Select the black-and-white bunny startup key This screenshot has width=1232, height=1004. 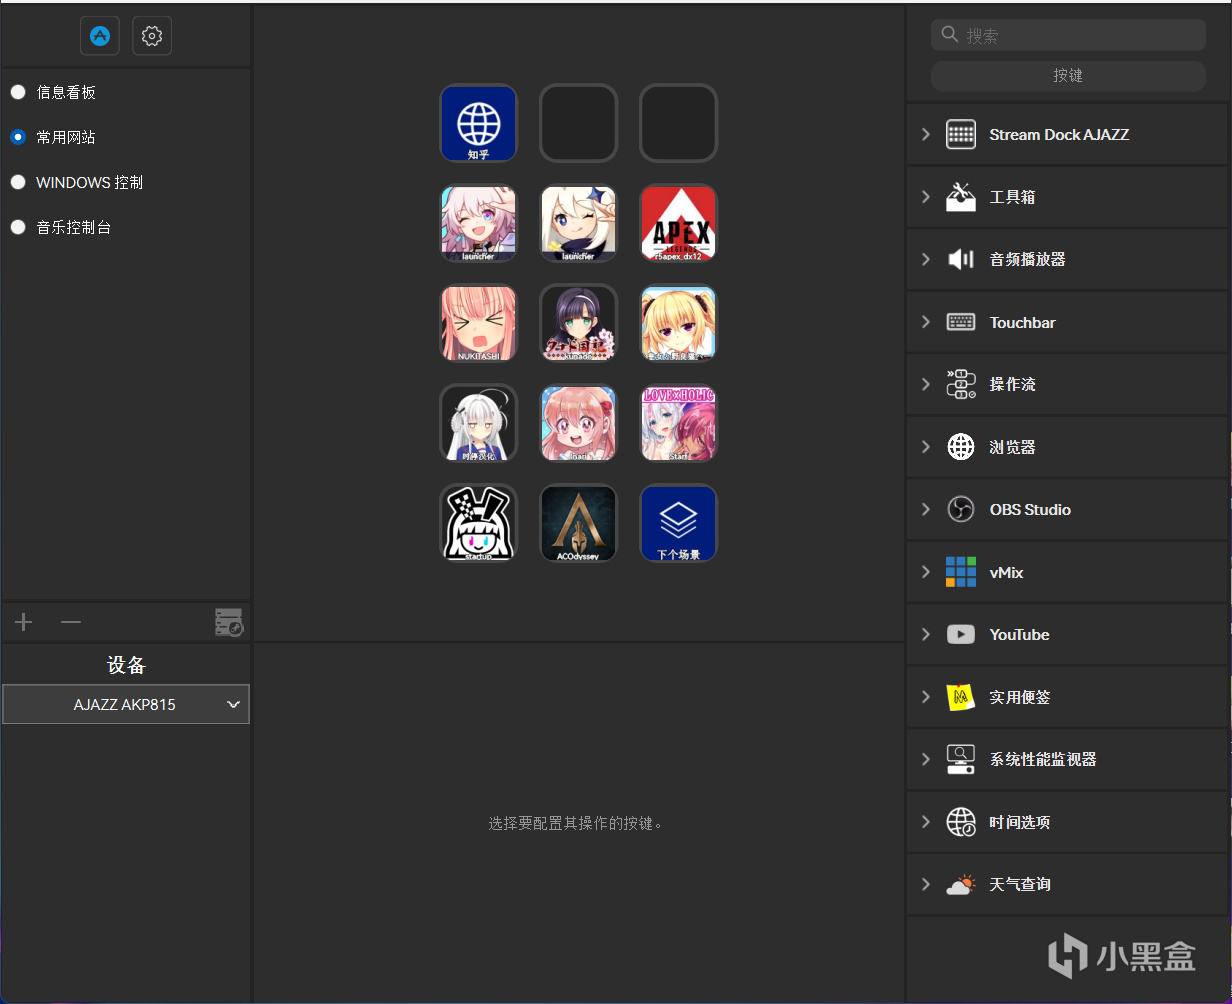479,523
